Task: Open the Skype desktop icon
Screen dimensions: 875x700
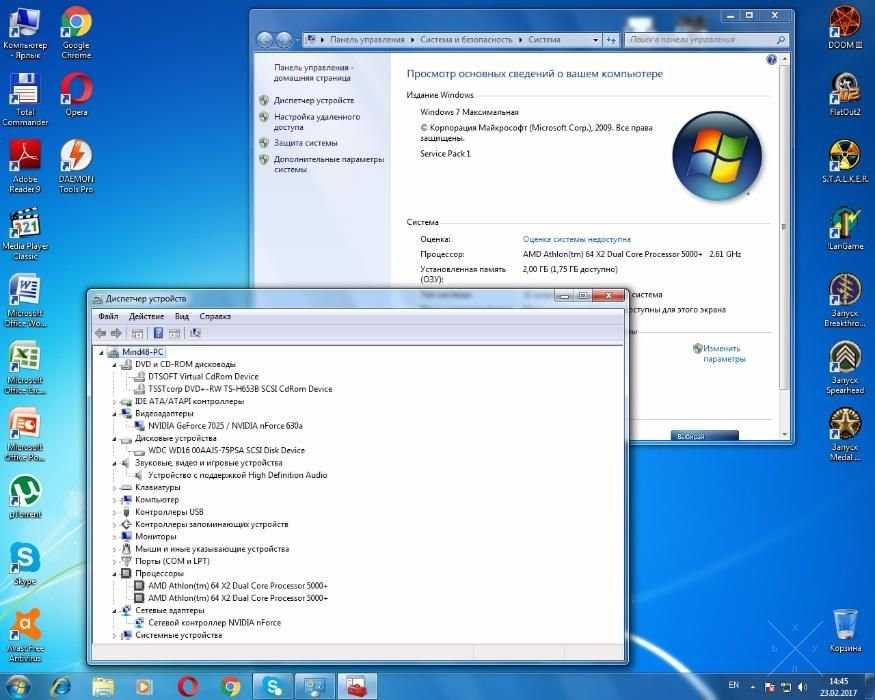Action: point(25,564)
